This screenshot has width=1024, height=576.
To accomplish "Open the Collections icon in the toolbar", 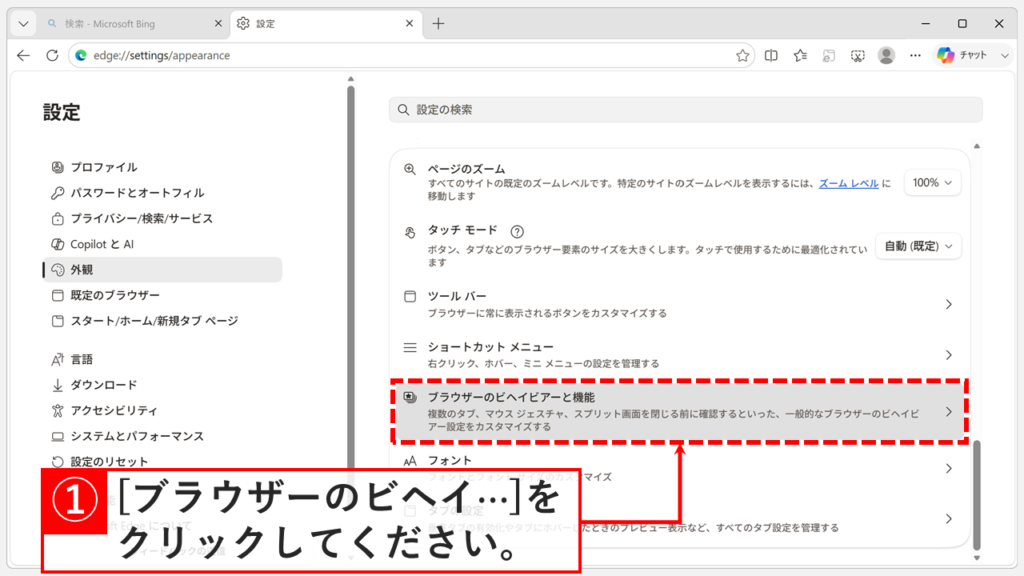I will click(x=829, y=56).
